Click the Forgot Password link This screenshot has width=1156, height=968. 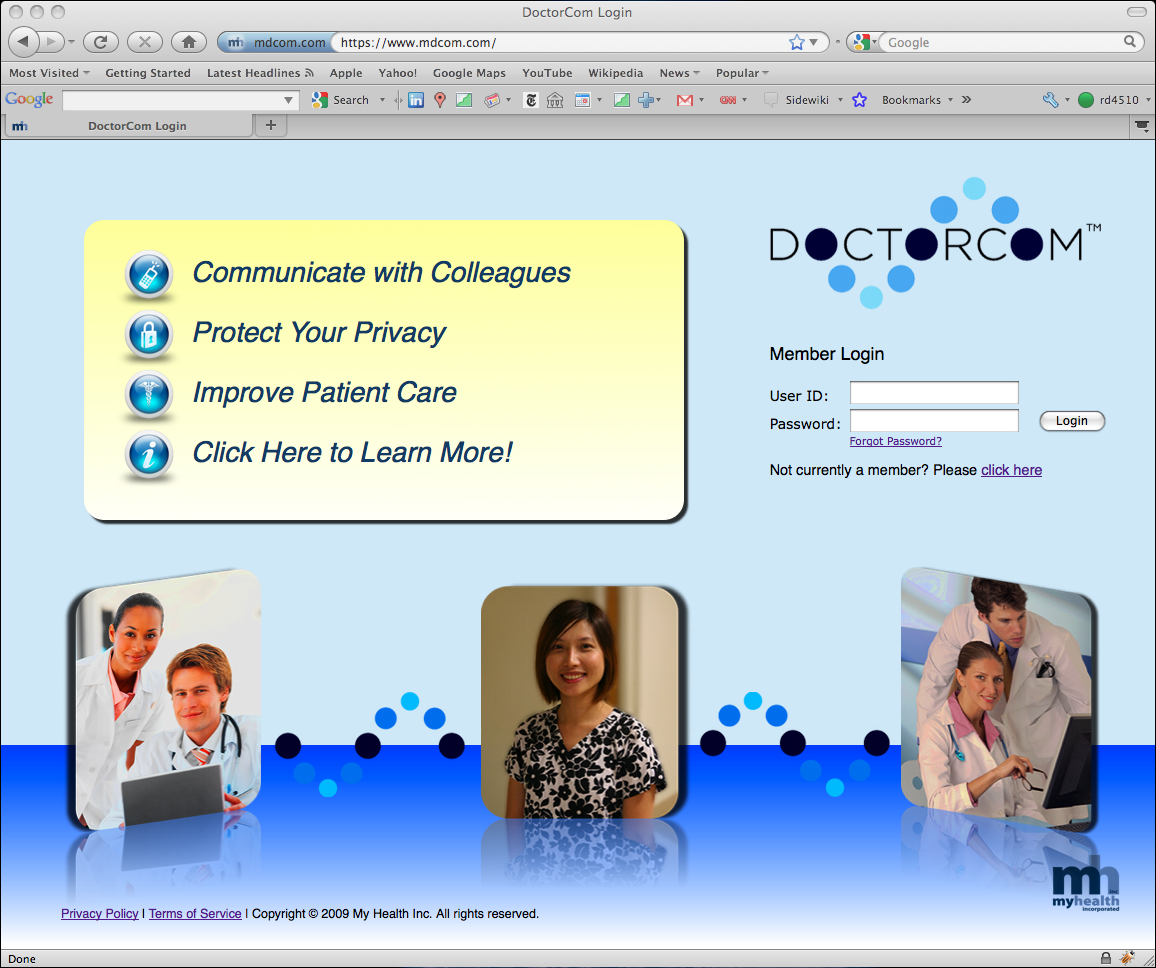tap(895, 441)
